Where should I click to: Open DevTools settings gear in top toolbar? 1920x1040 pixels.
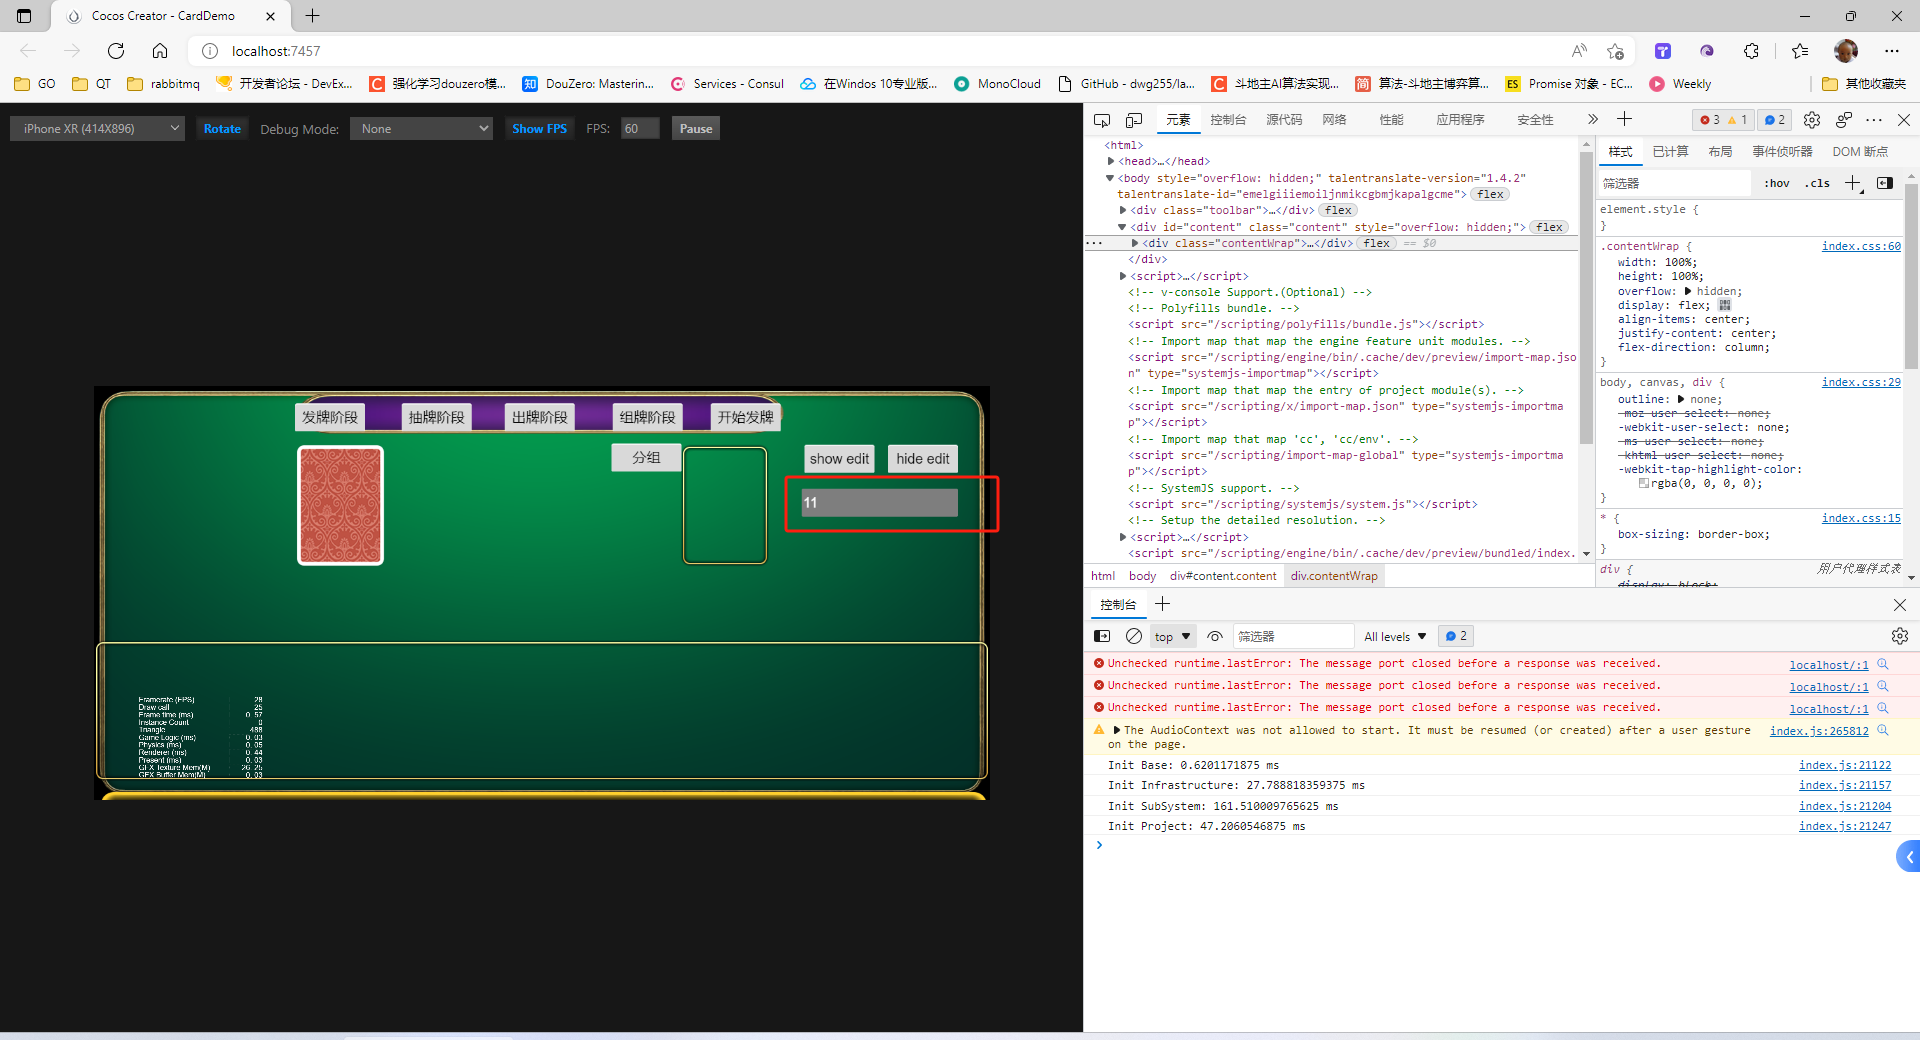(1811, 120)
